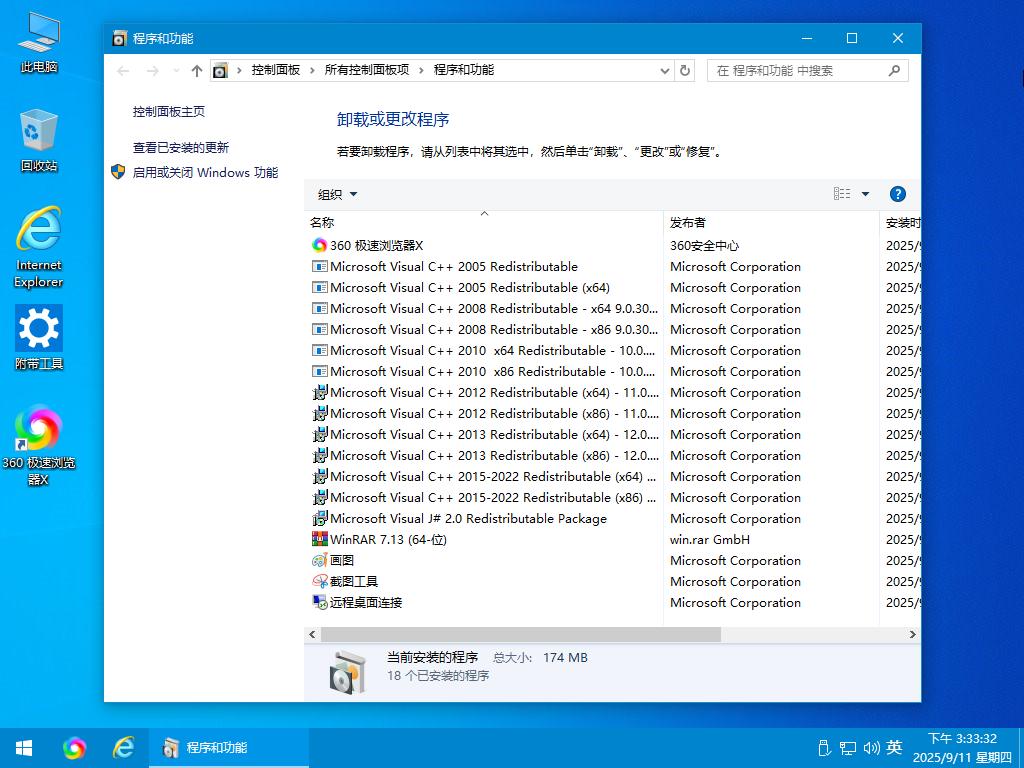
Task: Click the help question mark icon
Action: tap(897, 194)
